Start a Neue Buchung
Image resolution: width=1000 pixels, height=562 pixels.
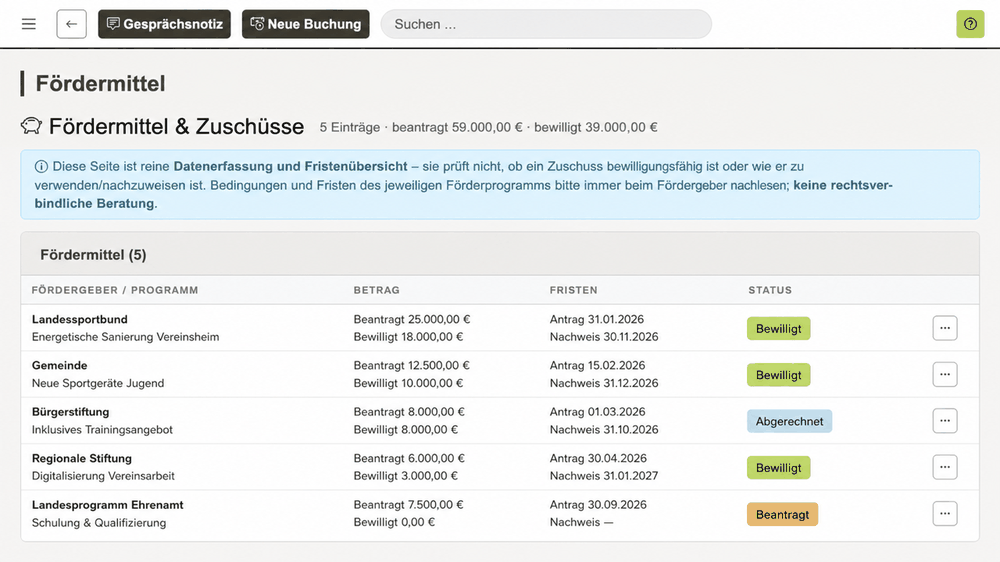(305, 24)
